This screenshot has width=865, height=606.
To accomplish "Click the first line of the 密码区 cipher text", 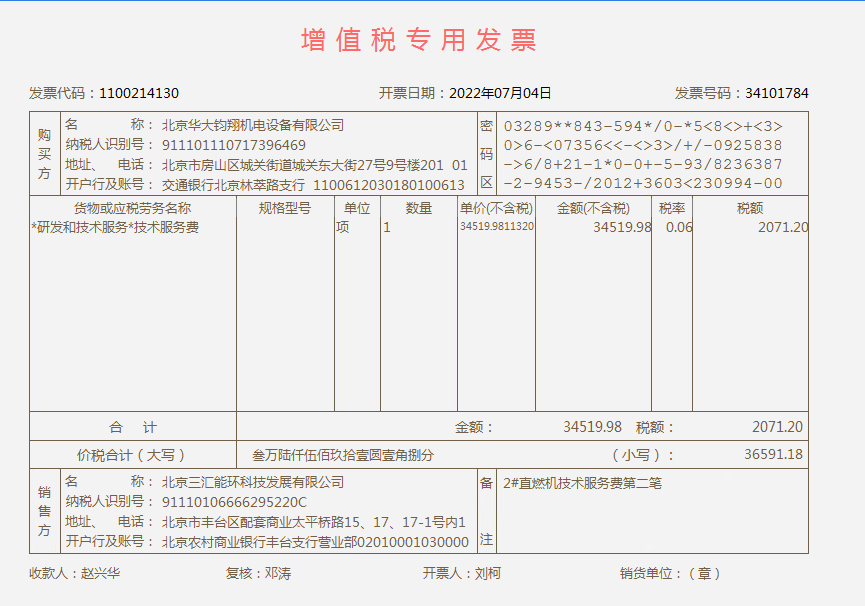I will point(643,126).
